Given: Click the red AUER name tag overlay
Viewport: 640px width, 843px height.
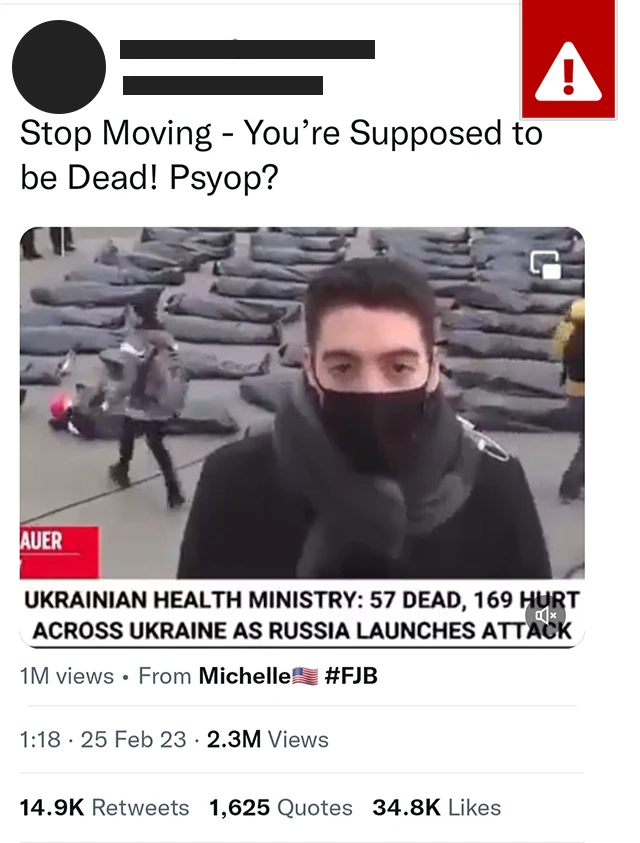Looking at the screenshot, I should tap(59, 552).
